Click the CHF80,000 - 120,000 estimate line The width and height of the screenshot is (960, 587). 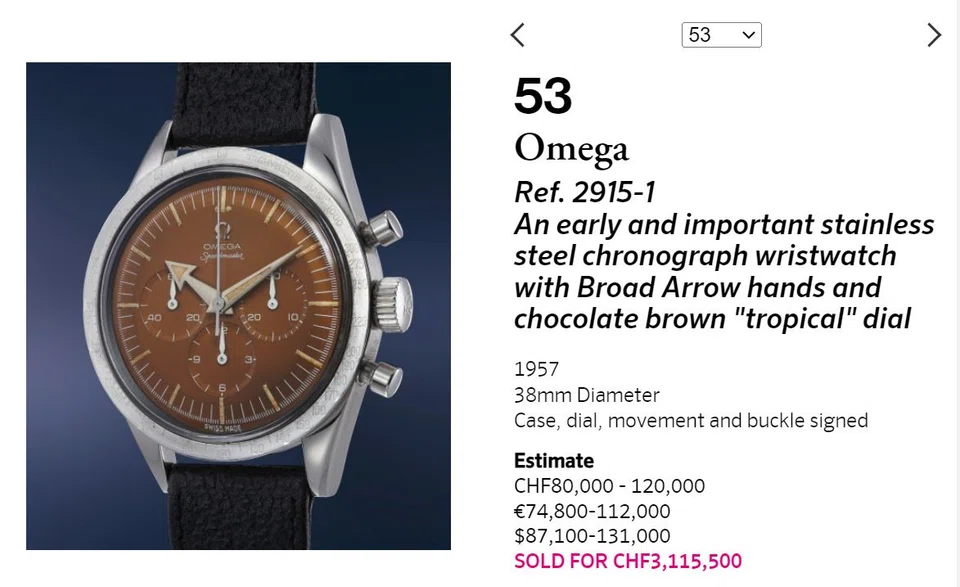click(x=608, y=486)
